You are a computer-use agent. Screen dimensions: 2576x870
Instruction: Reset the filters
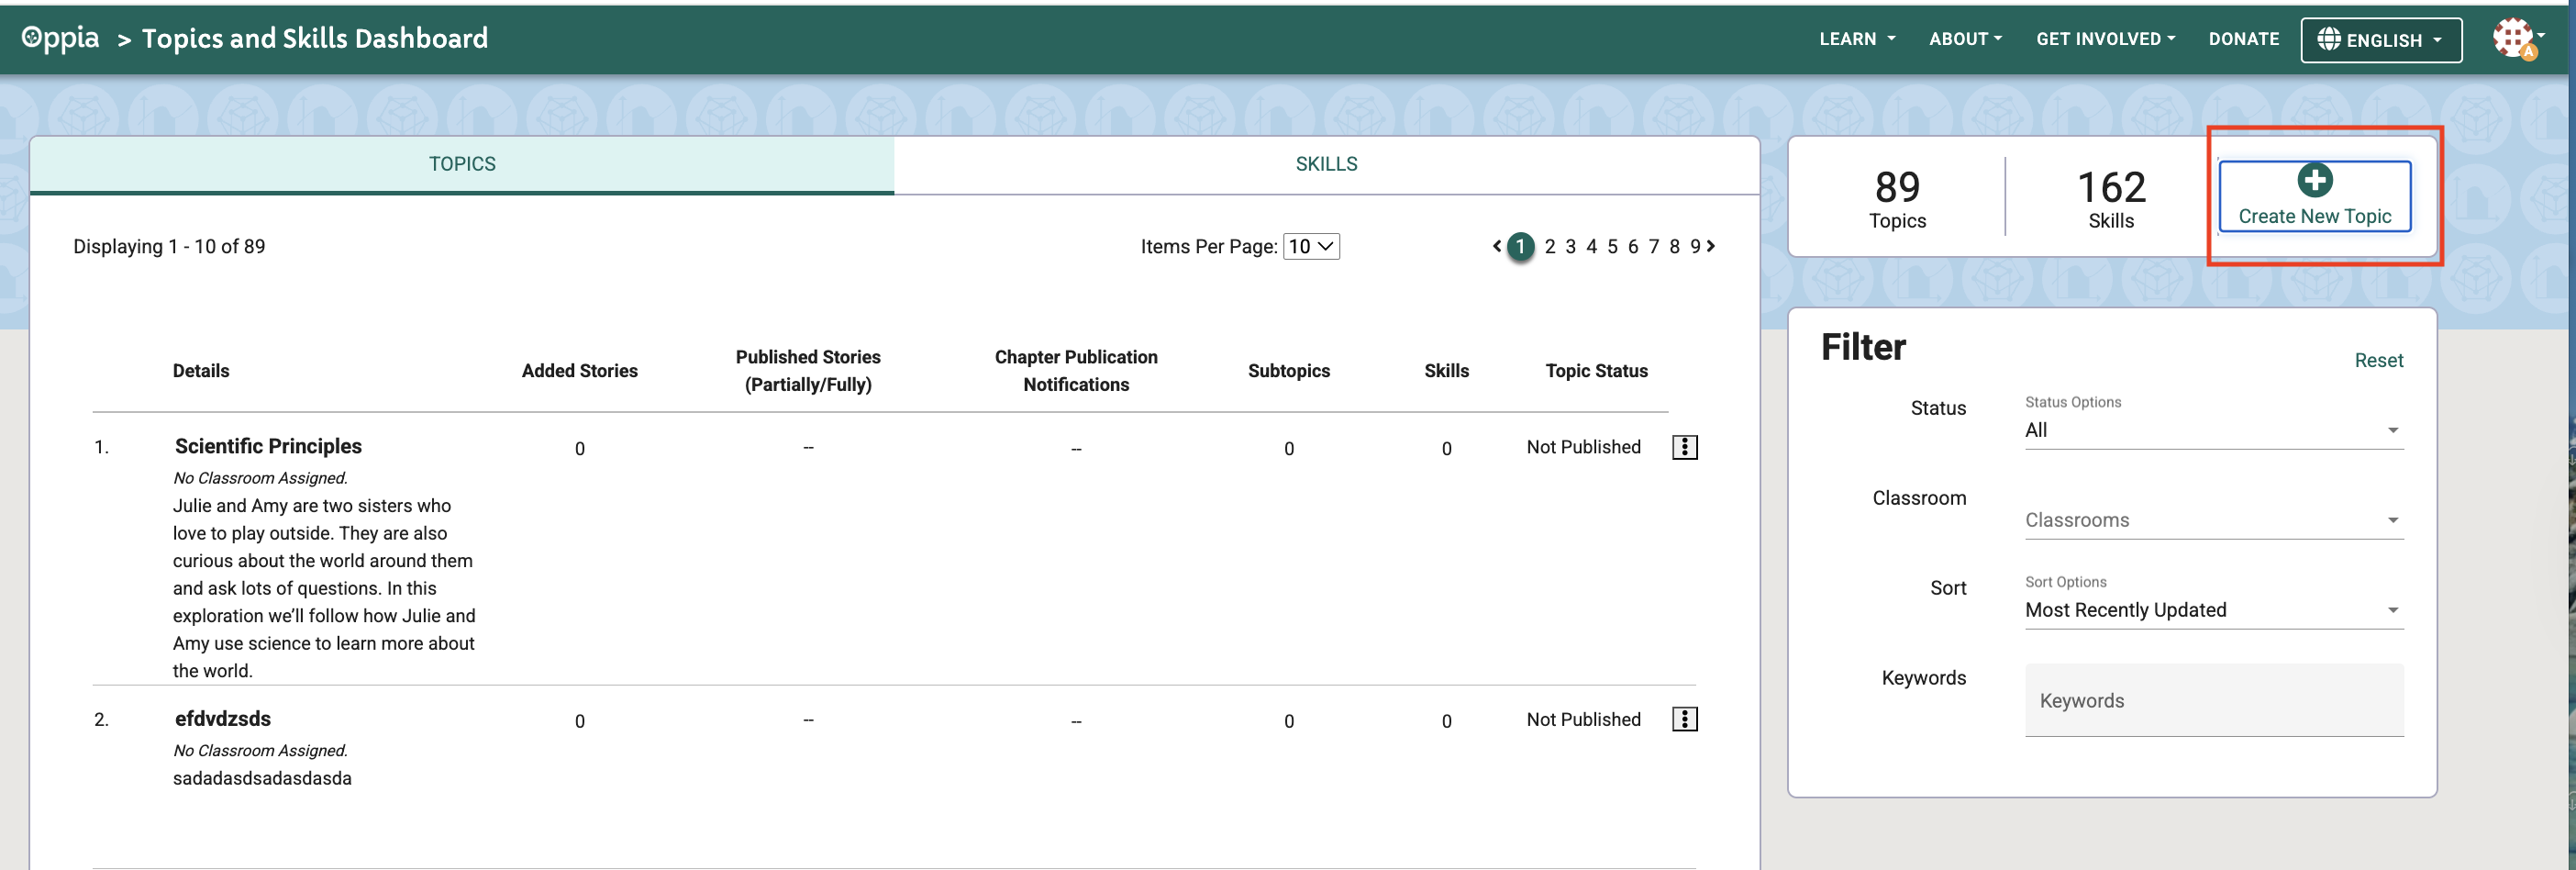point(2378,360)
